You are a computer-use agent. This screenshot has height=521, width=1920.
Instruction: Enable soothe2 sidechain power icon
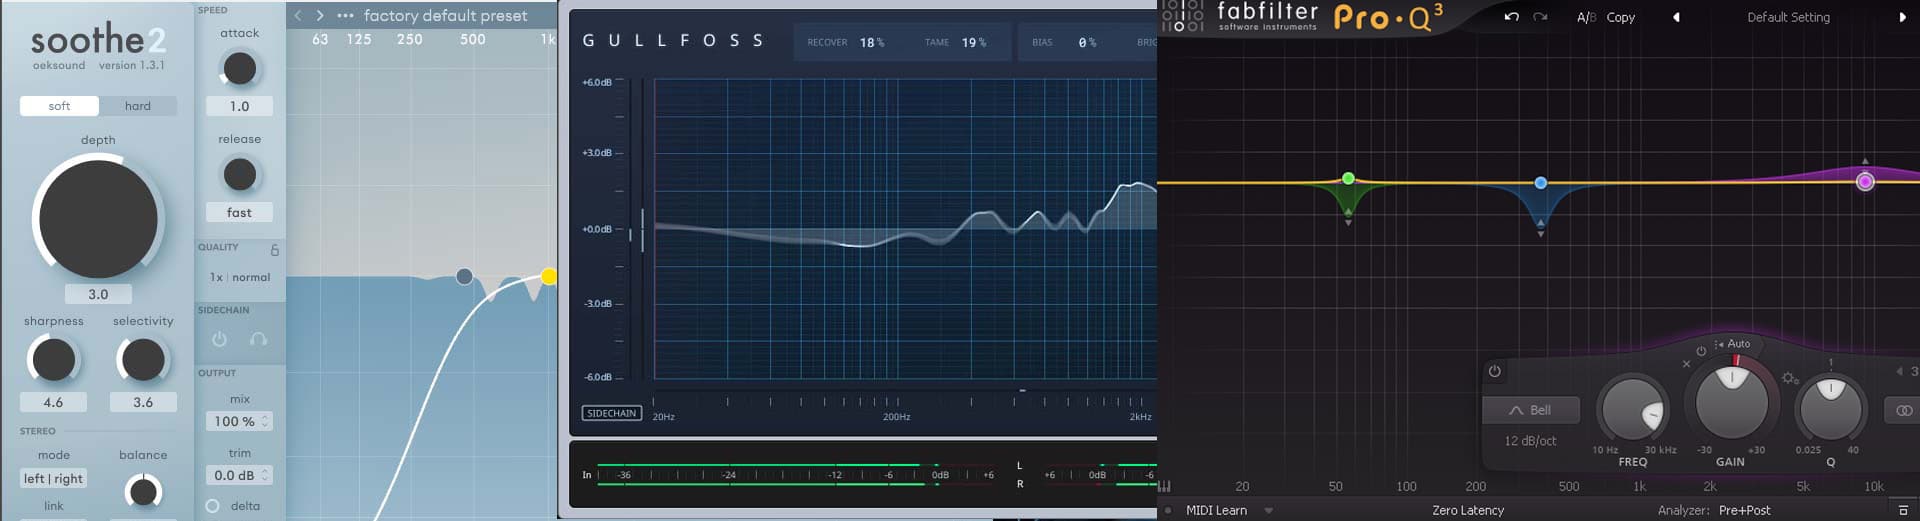219,340
